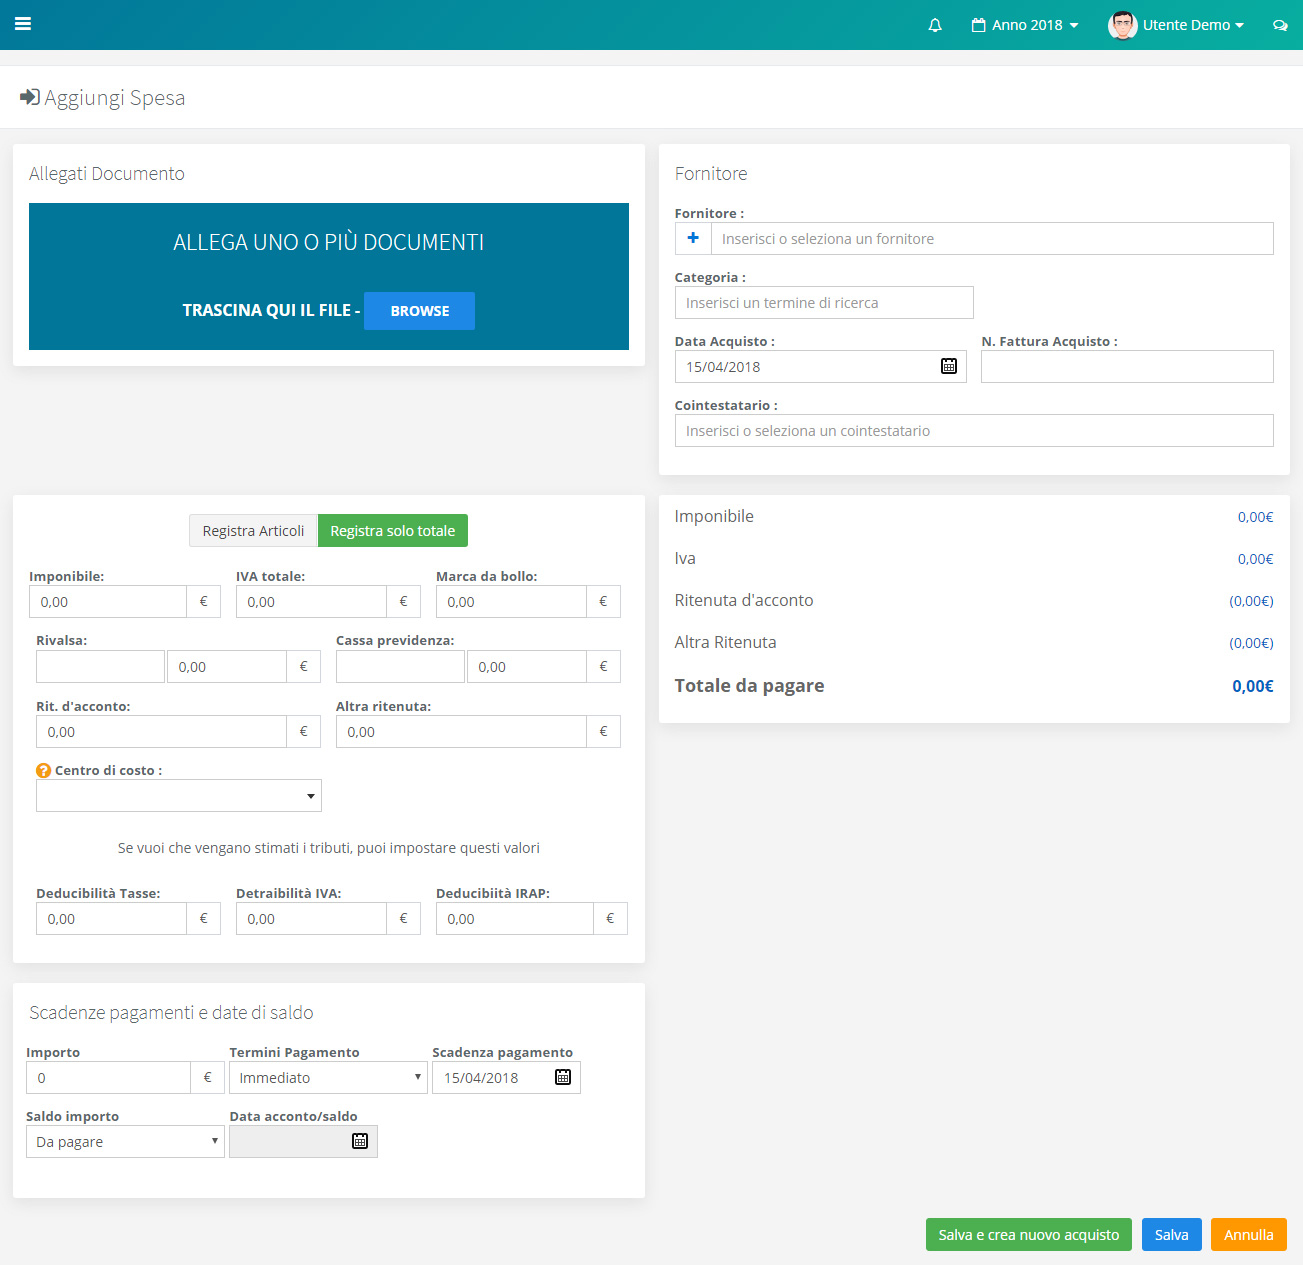The height and width of the screenshot is (1265, 1303).
Task: Switch to Registra Articoli tab
Action: coord(253,530)
